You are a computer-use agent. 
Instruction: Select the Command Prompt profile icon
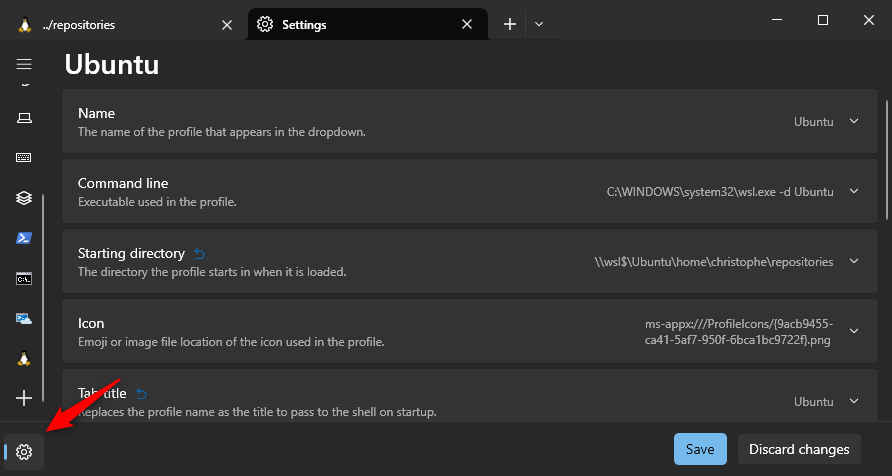coord(24,279)
